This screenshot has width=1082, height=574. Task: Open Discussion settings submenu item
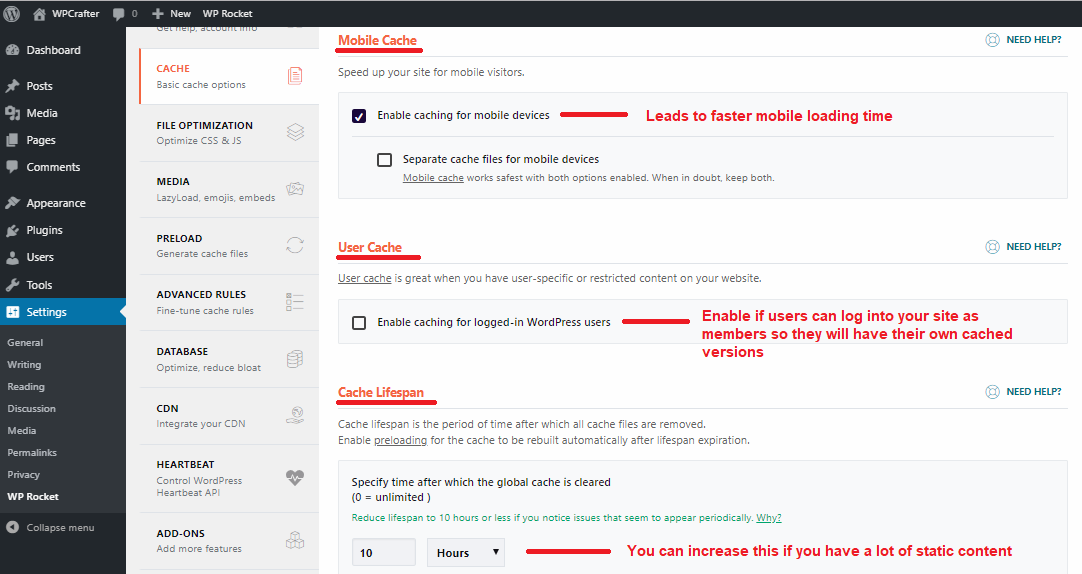[32, 408]
